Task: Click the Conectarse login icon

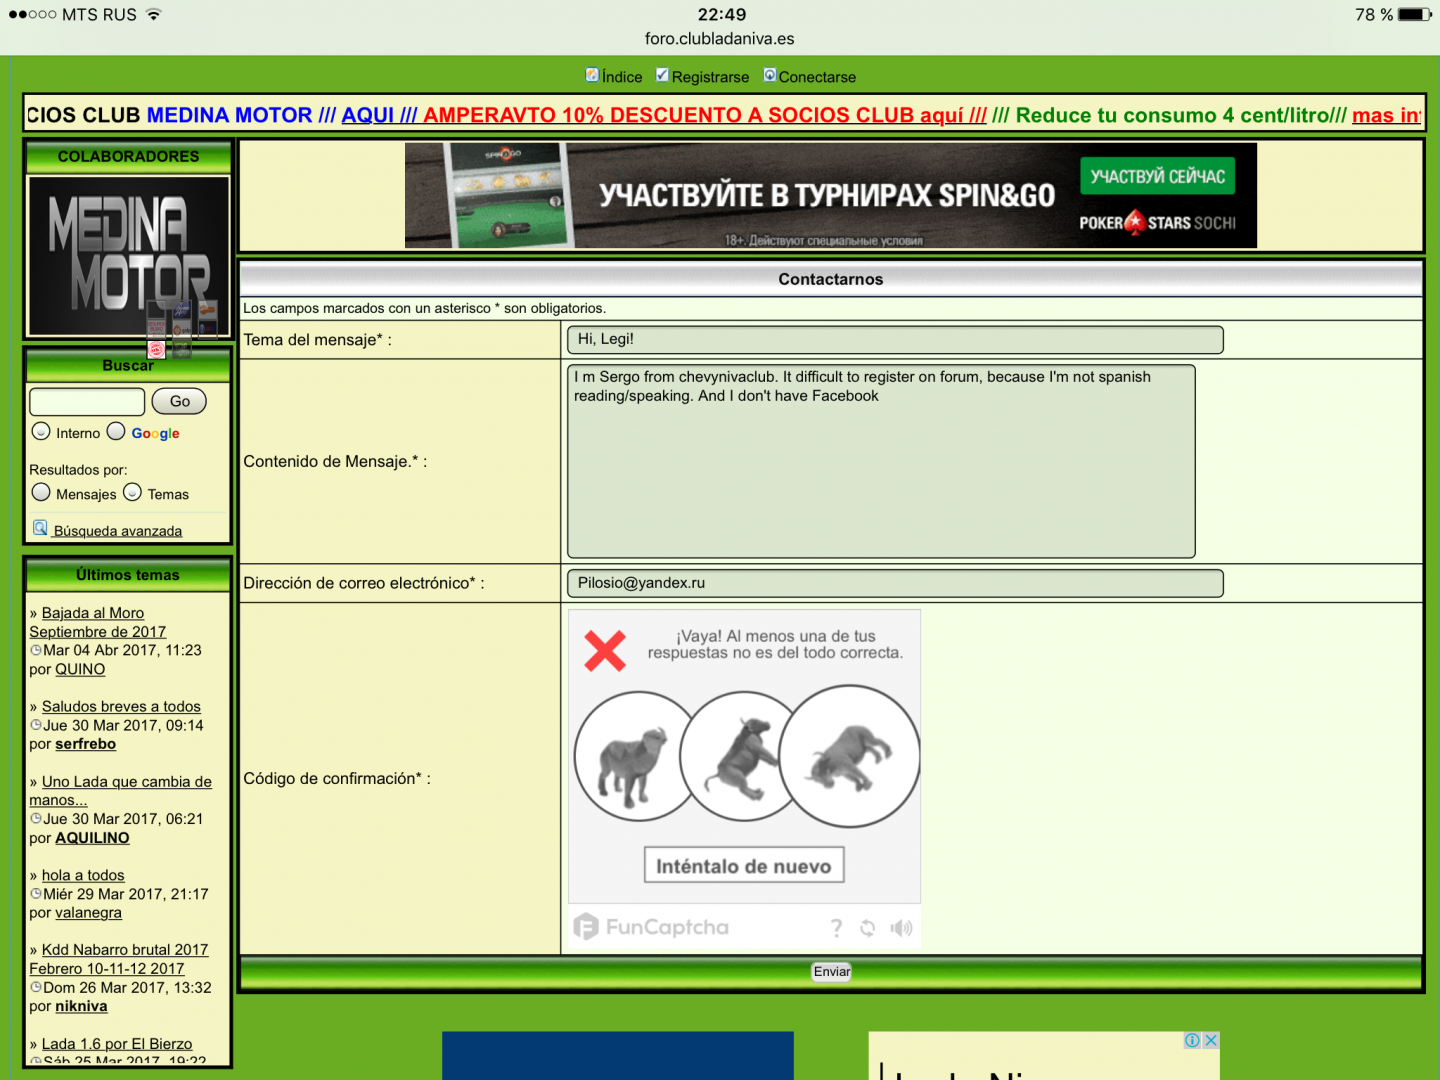Action: pyautogui.click(x=770, y=75)
